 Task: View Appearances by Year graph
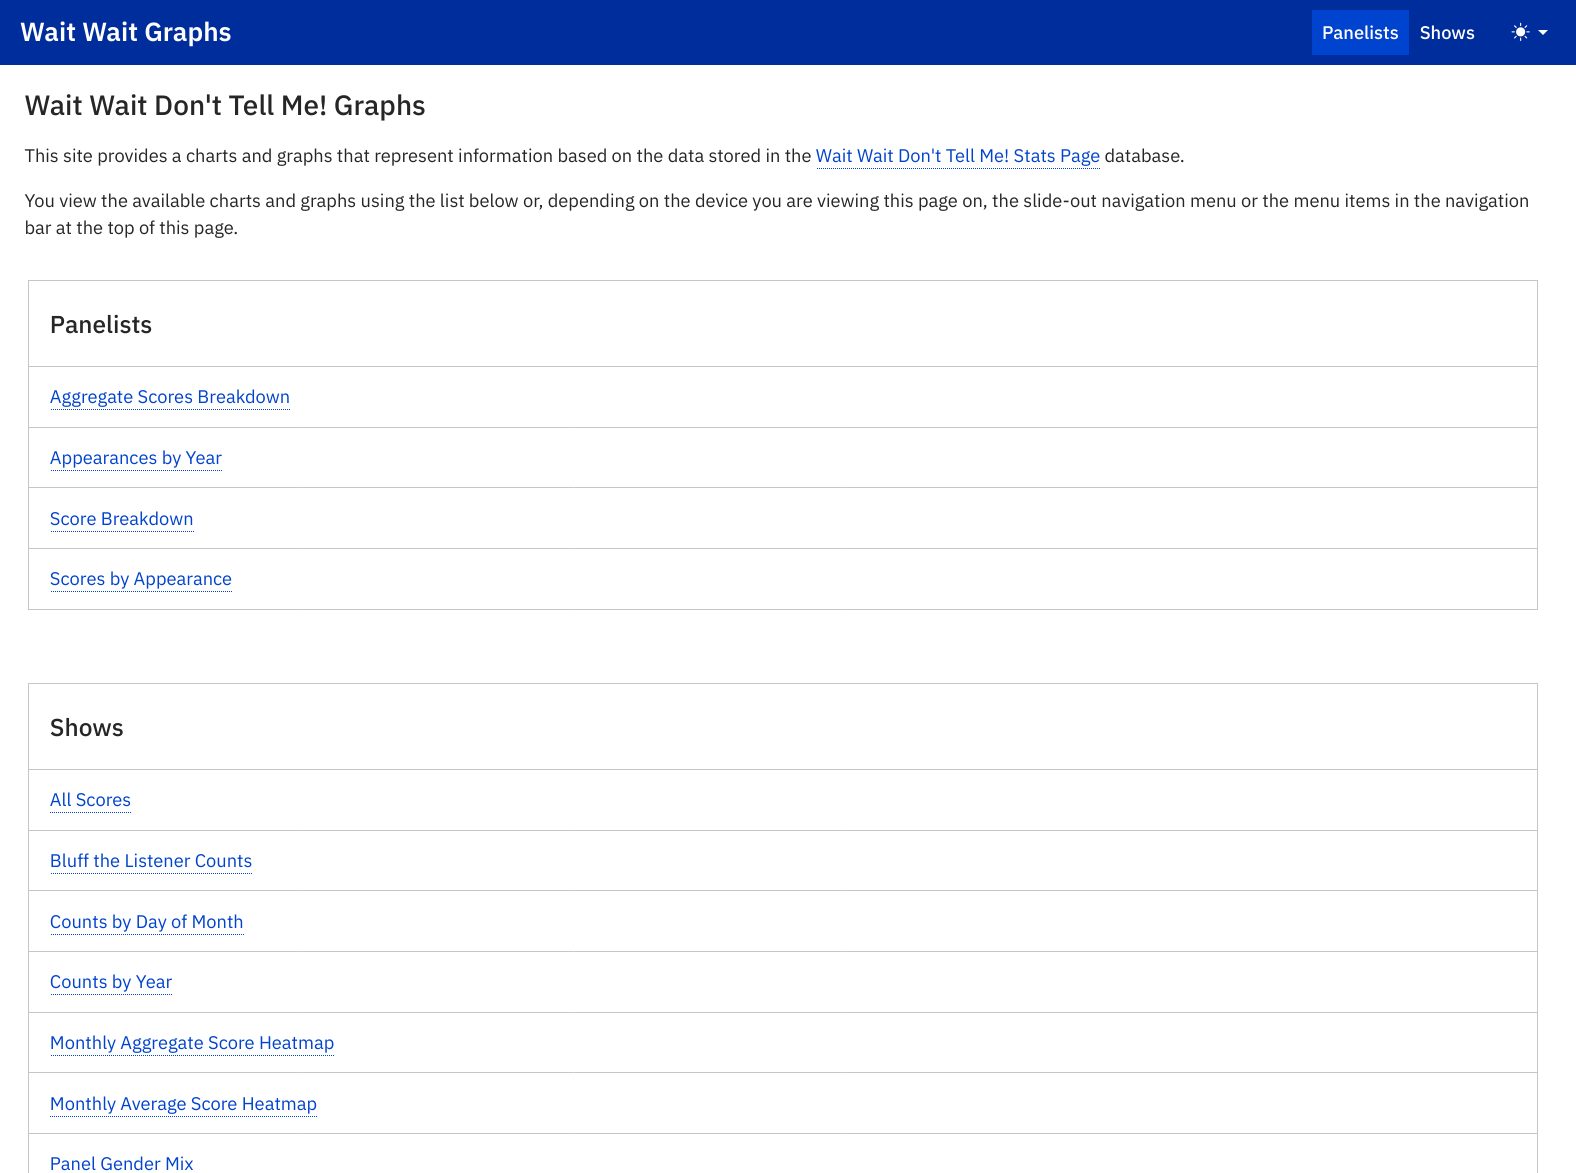pos(136,458)
